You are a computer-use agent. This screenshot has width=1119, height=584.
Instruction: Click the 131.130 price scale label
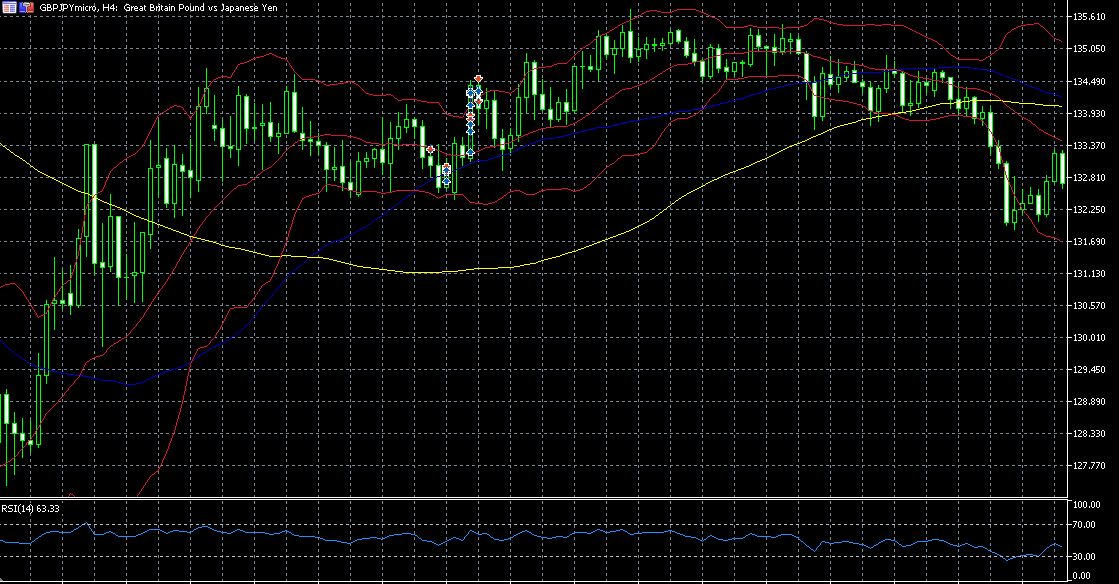tap(1092, 274)
